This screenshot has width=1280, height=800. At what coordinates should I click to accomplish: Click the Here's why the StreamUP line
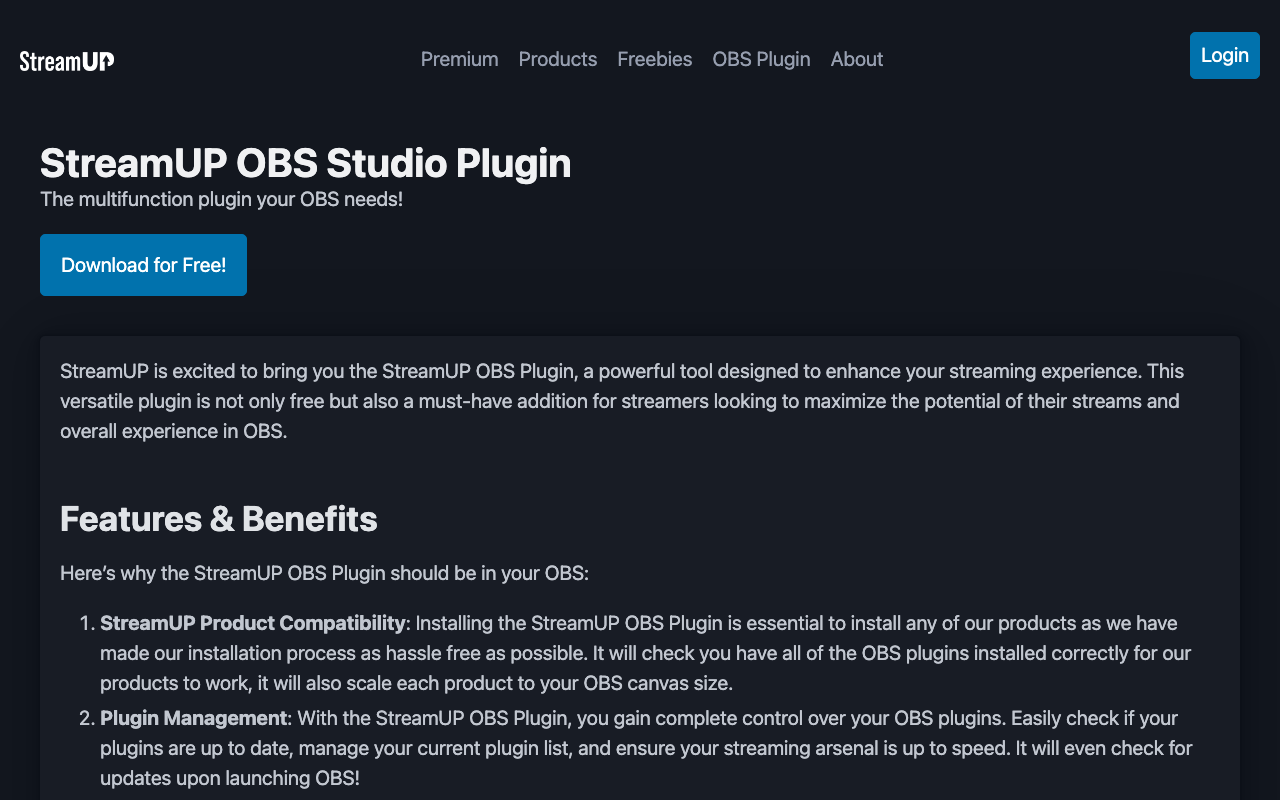(x=325, y=573)
